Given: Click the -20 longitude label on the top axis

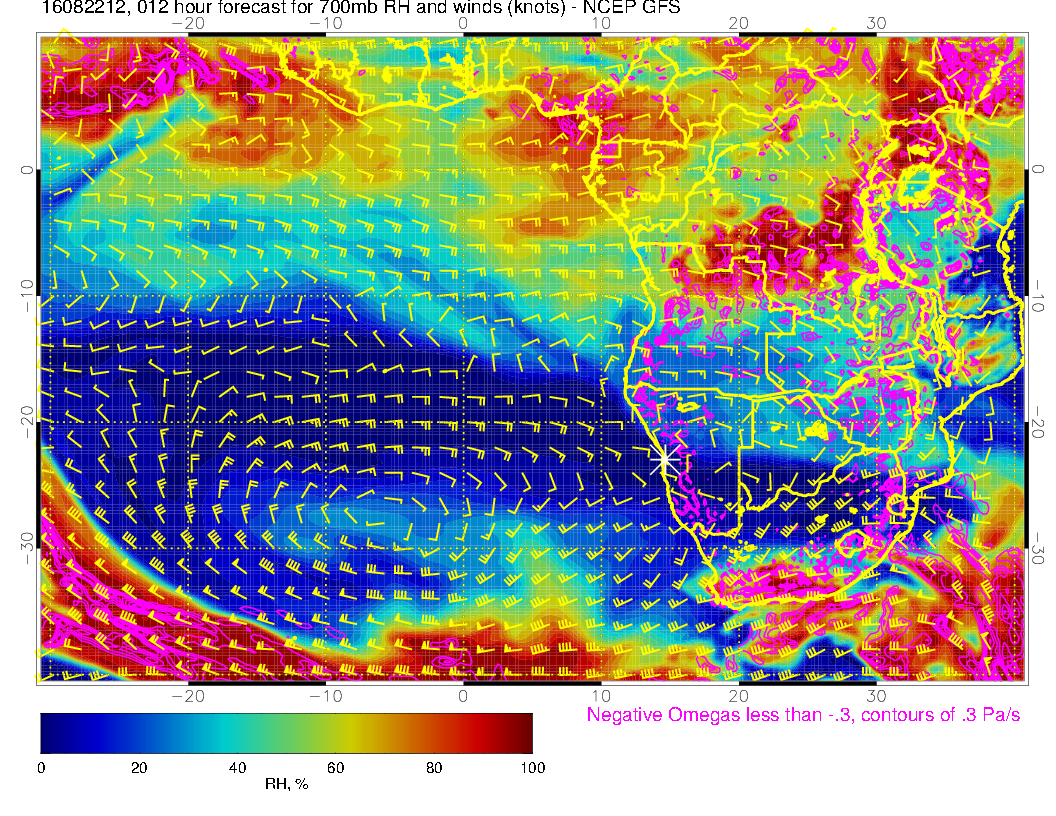Looking at the screenshot, I should tap(187, 22).
